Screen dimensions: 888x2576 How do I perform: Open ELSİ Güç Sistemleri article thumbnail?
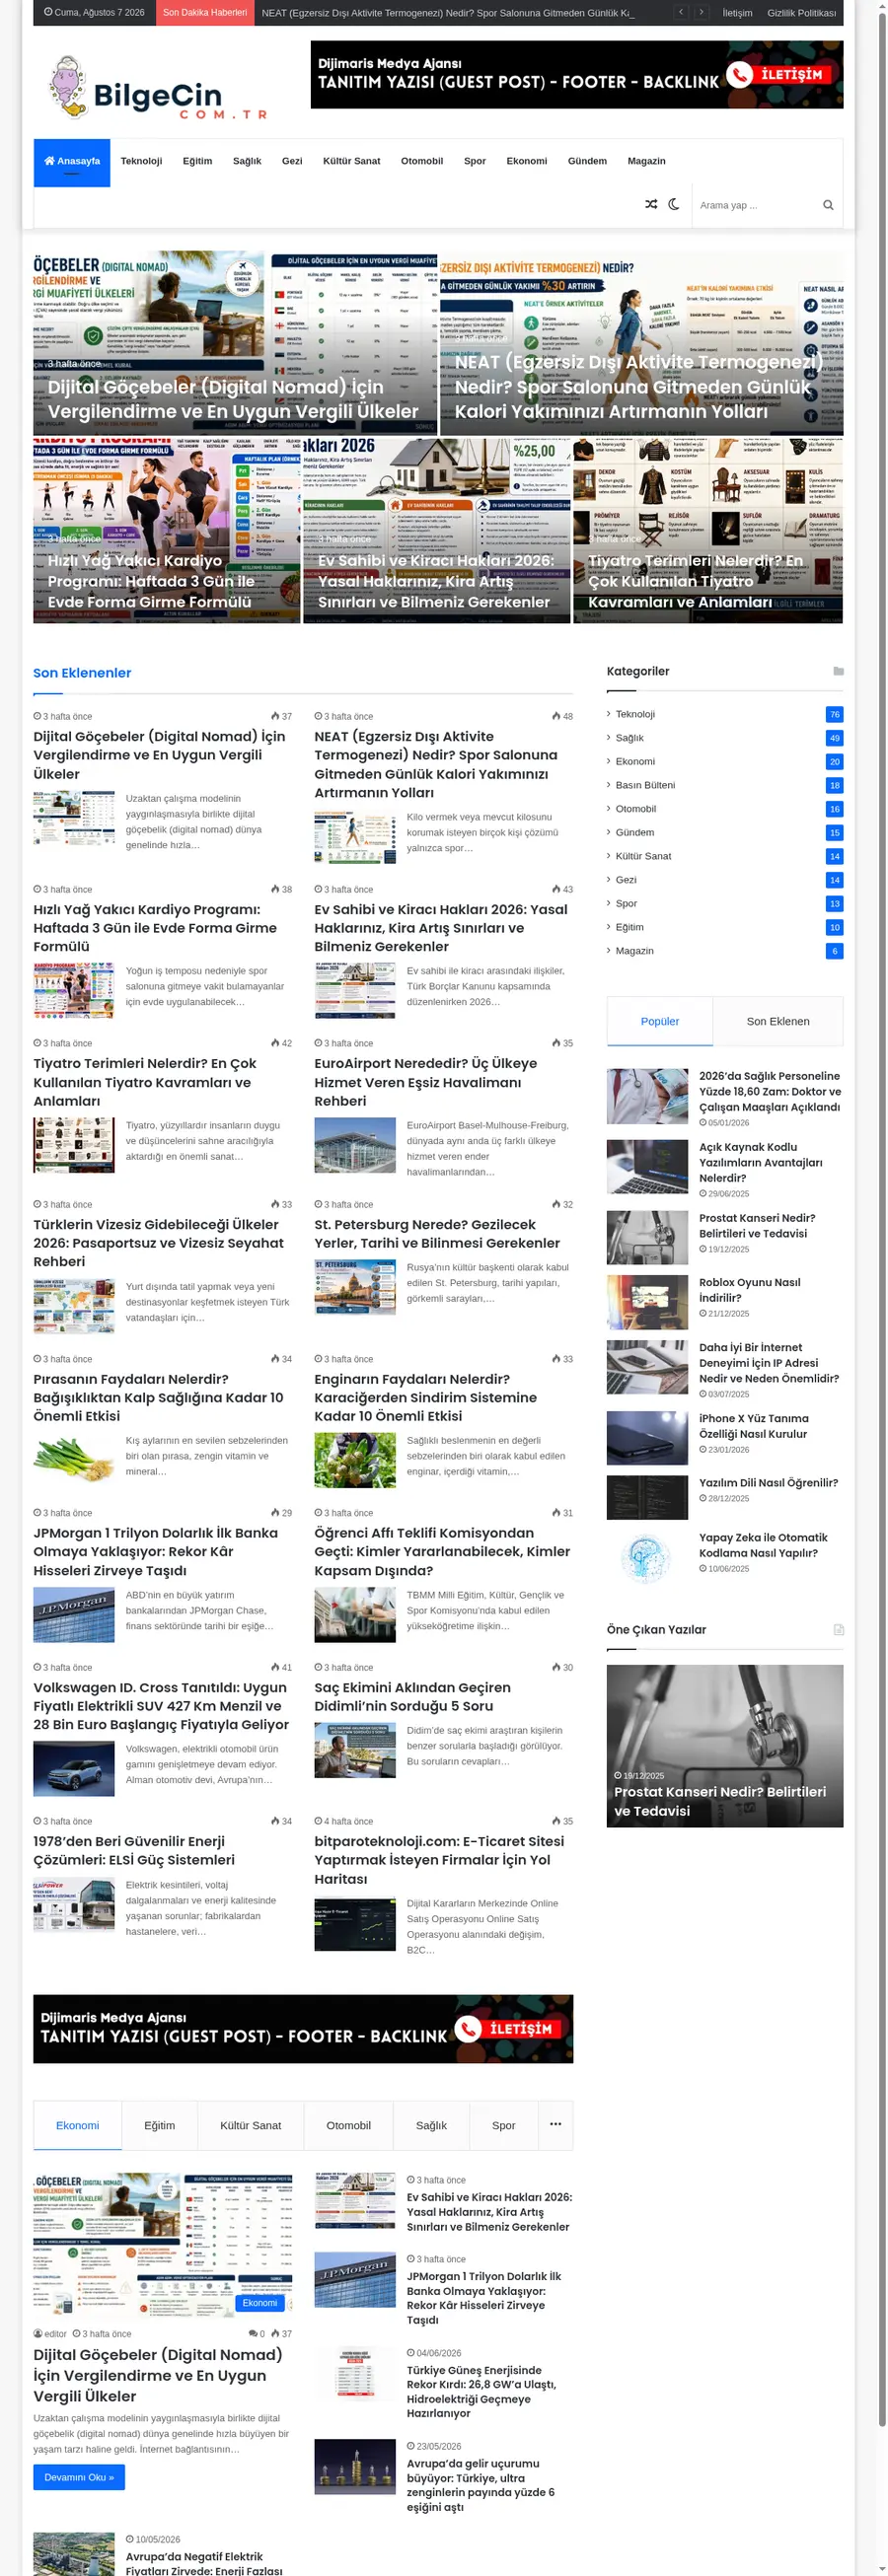click(x=74, y=1905)
